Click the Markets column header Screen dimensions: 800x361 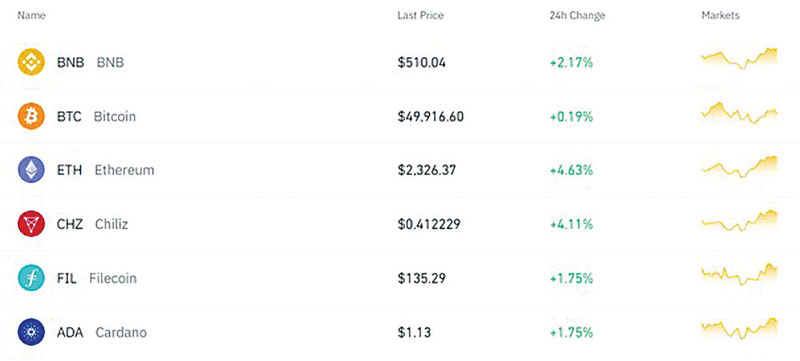(720, 15)
